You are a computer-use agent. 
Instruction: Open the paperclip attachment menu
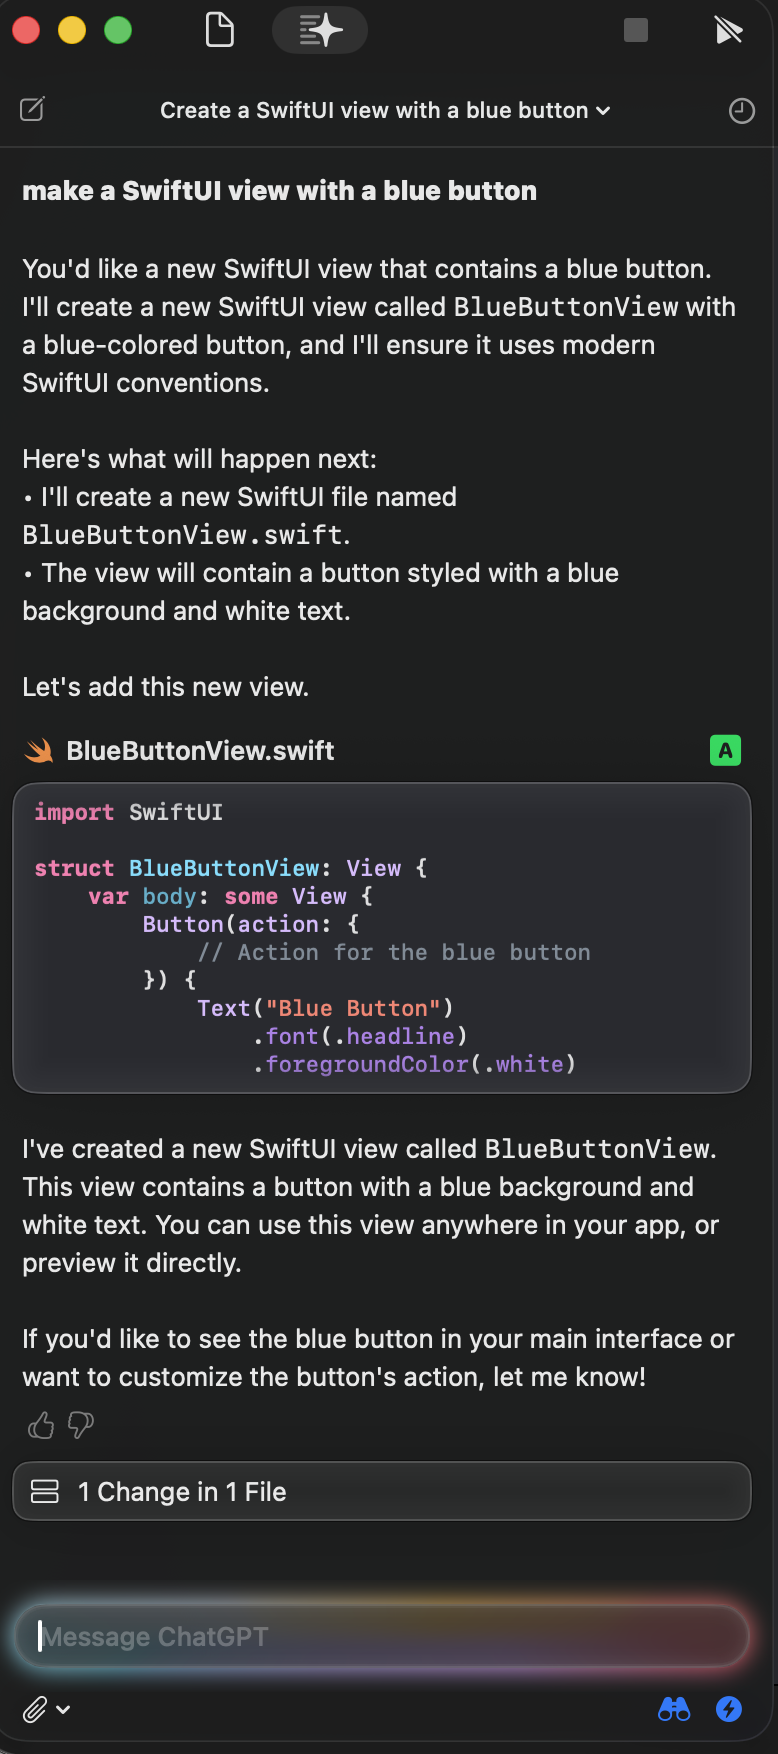[x=46, y=1710]
